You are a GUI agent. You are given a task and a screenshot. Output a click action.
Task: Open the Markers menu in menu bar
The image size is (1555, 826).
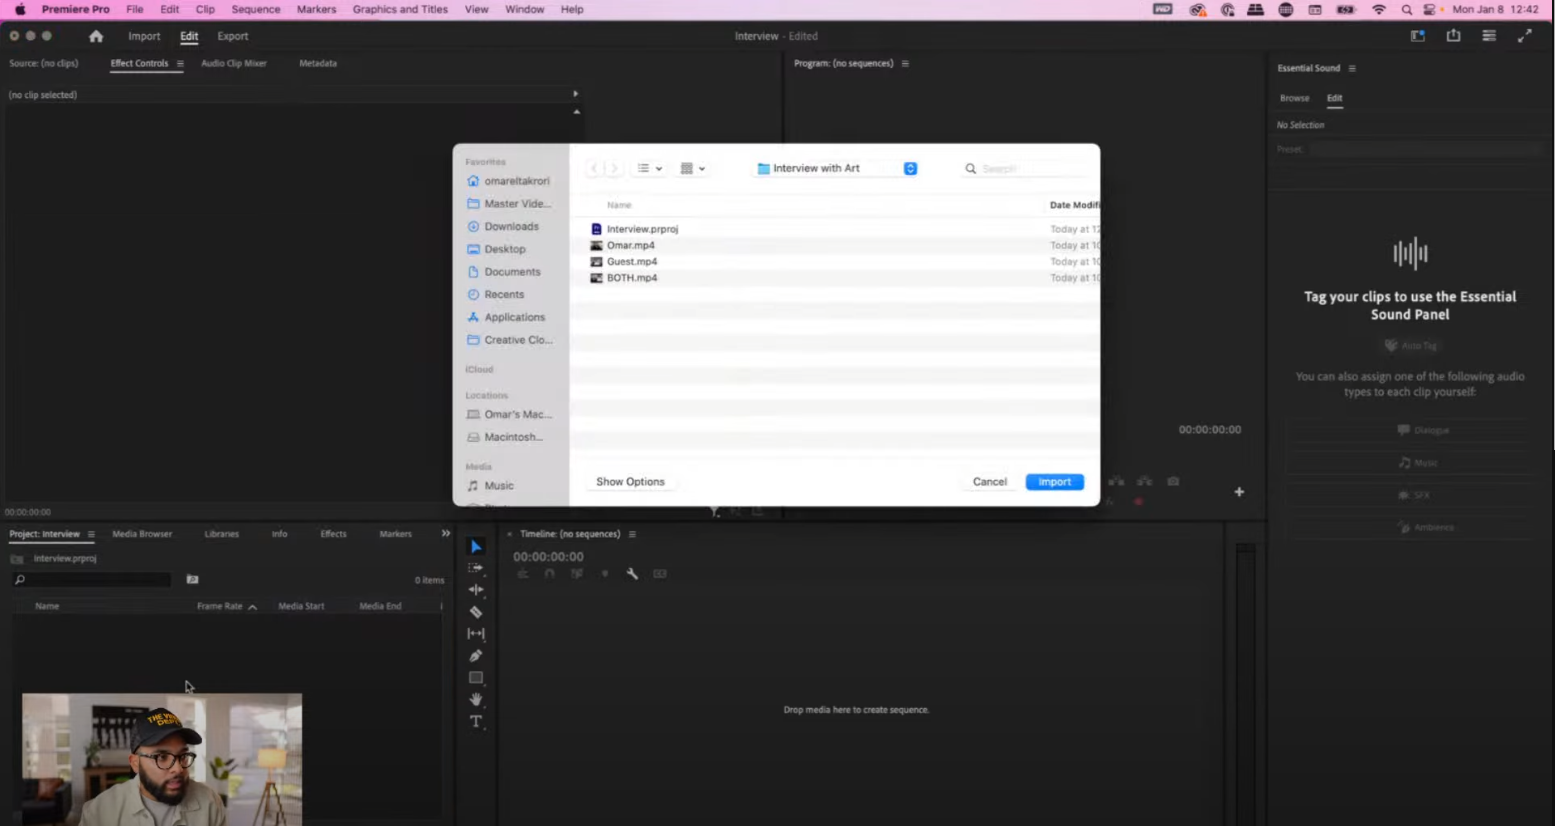[316, 10]
